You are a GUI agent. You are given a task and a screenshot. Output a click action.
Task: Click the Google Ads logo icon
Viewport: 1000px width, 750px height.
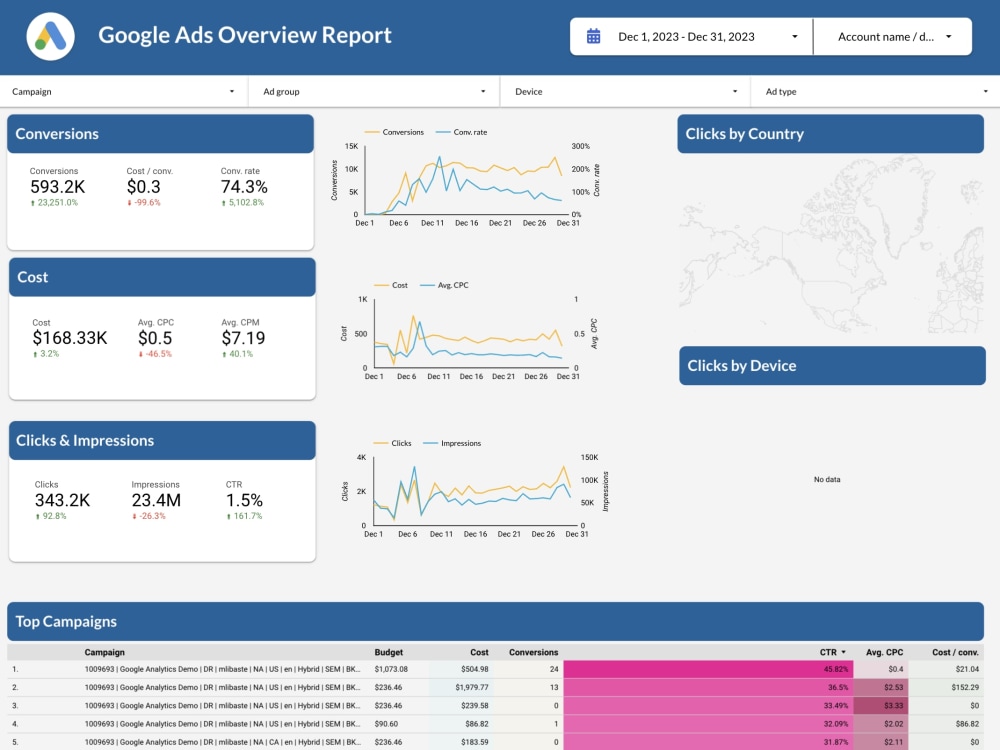[x=50, y=35]
